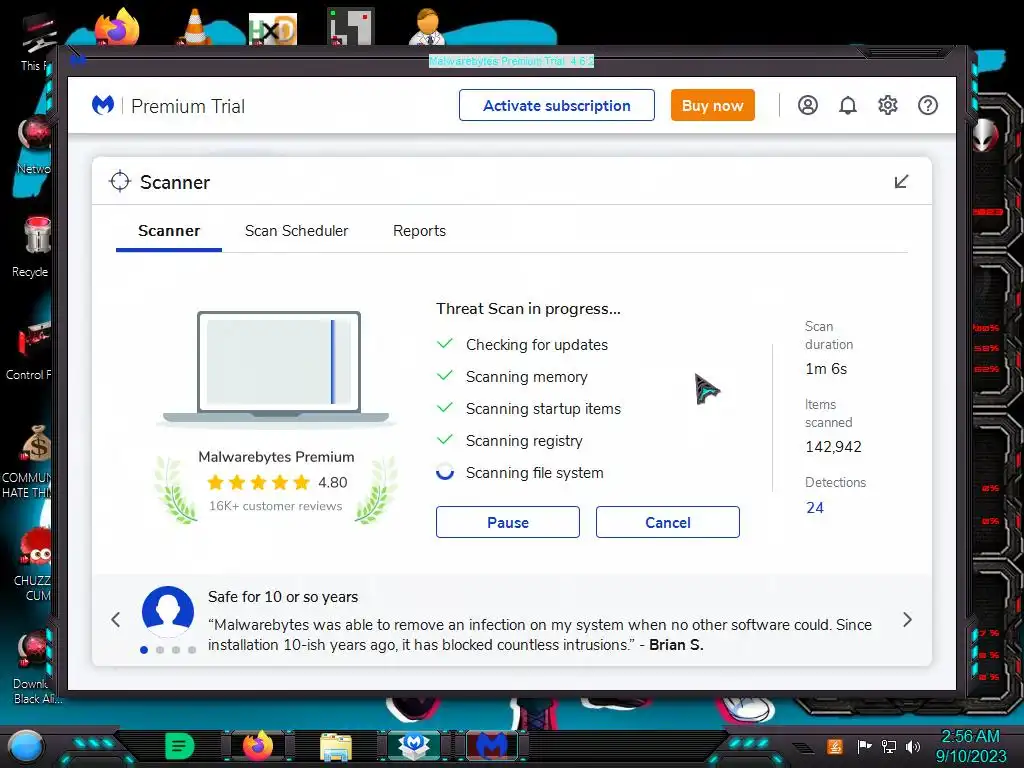Image resolution: width=1024 pixels, height=768 pixels.
Task: Click the Scanner crosshair icon
Action: (120, 182)
